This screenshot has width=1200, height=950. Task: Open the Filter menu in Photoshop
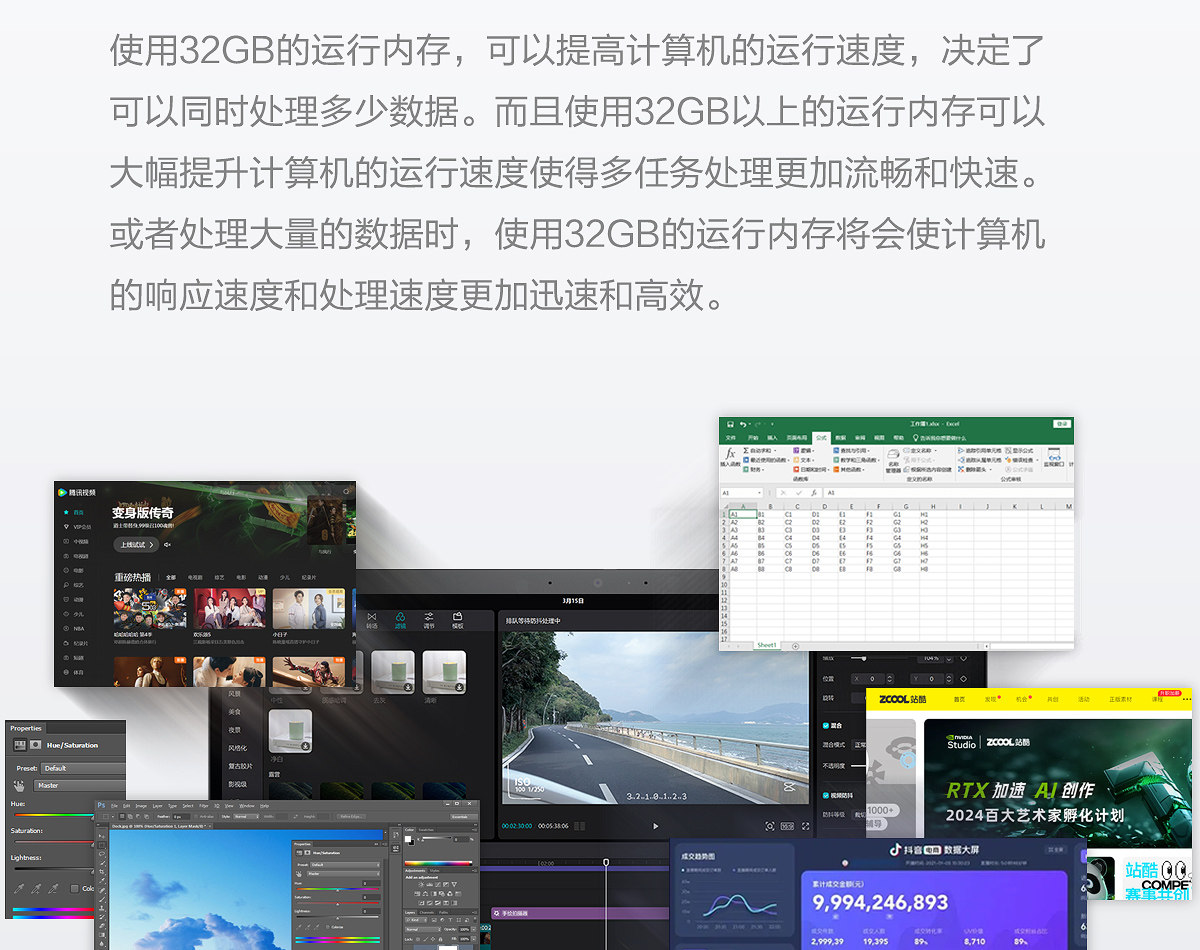(203, 805)
